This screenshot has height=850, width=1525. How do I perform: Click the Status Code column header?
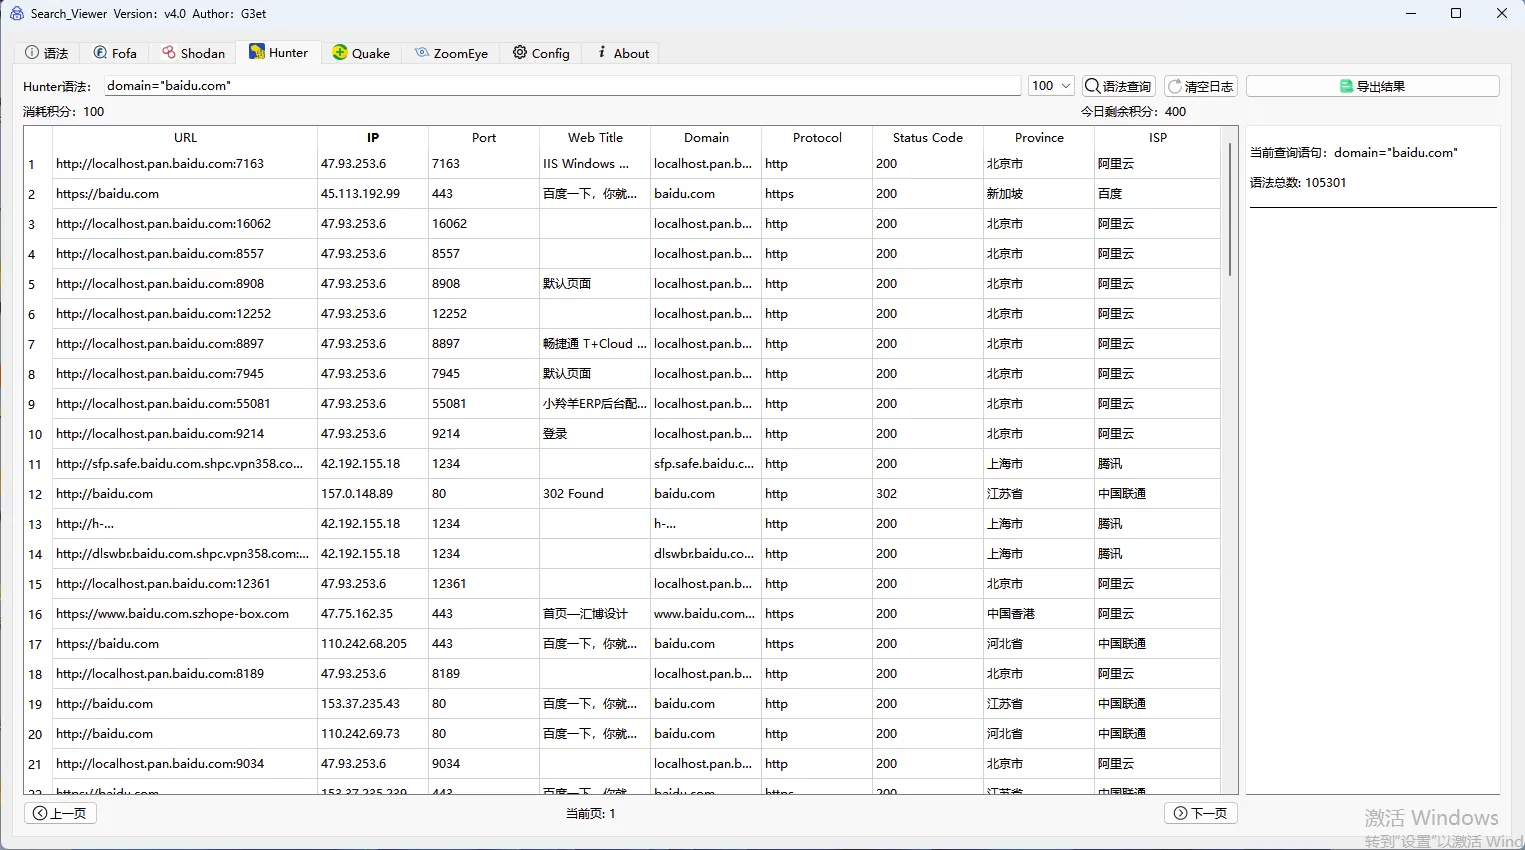(928, 138)
